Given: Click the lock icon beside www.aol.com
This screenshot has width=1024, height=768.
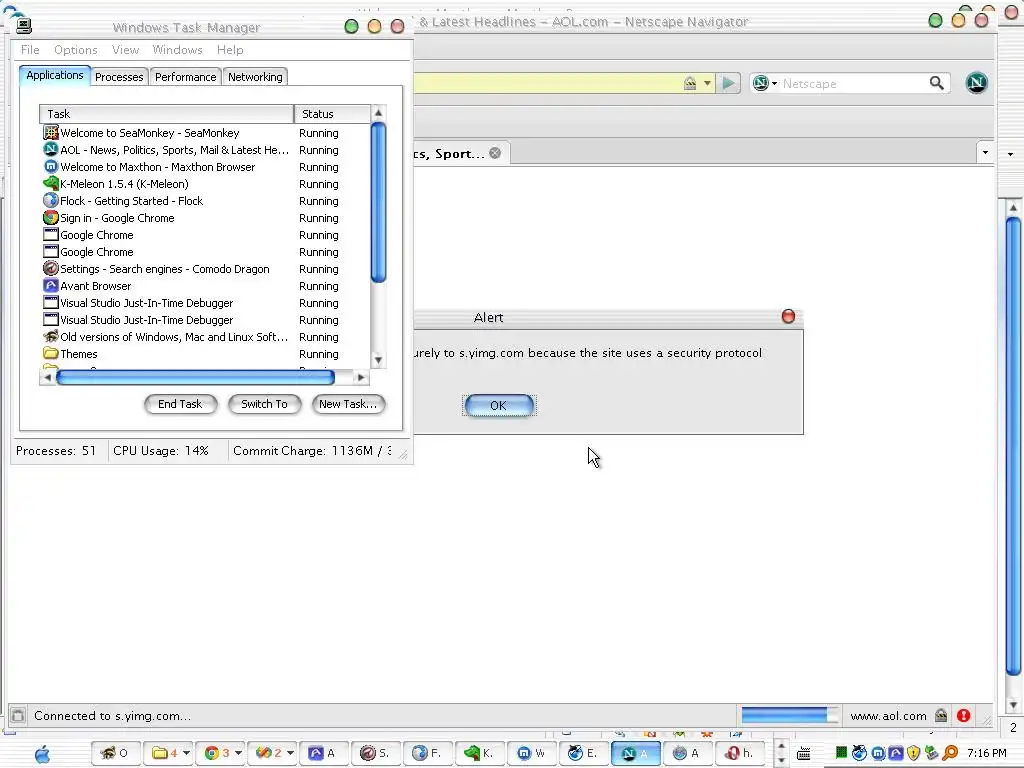Looking at the screenshot, I should pos(940,716).
